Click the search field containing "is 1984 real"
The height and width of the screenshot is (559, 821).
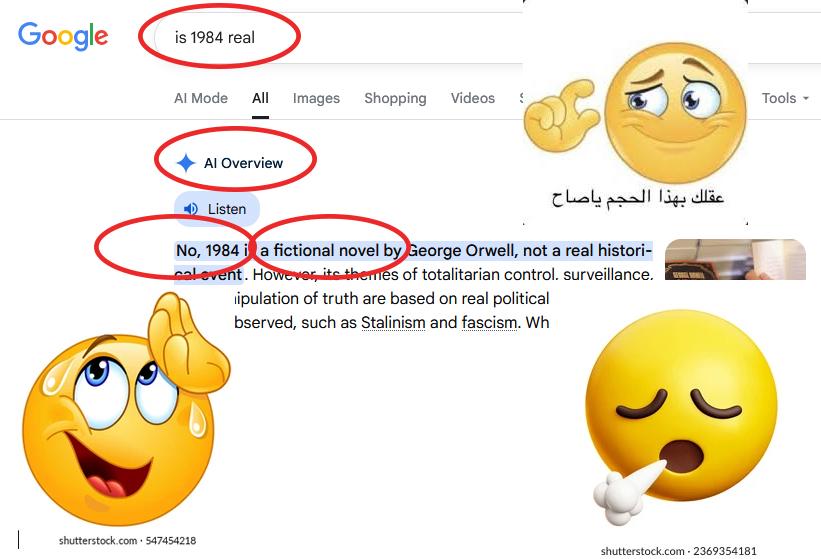point(340,37)
